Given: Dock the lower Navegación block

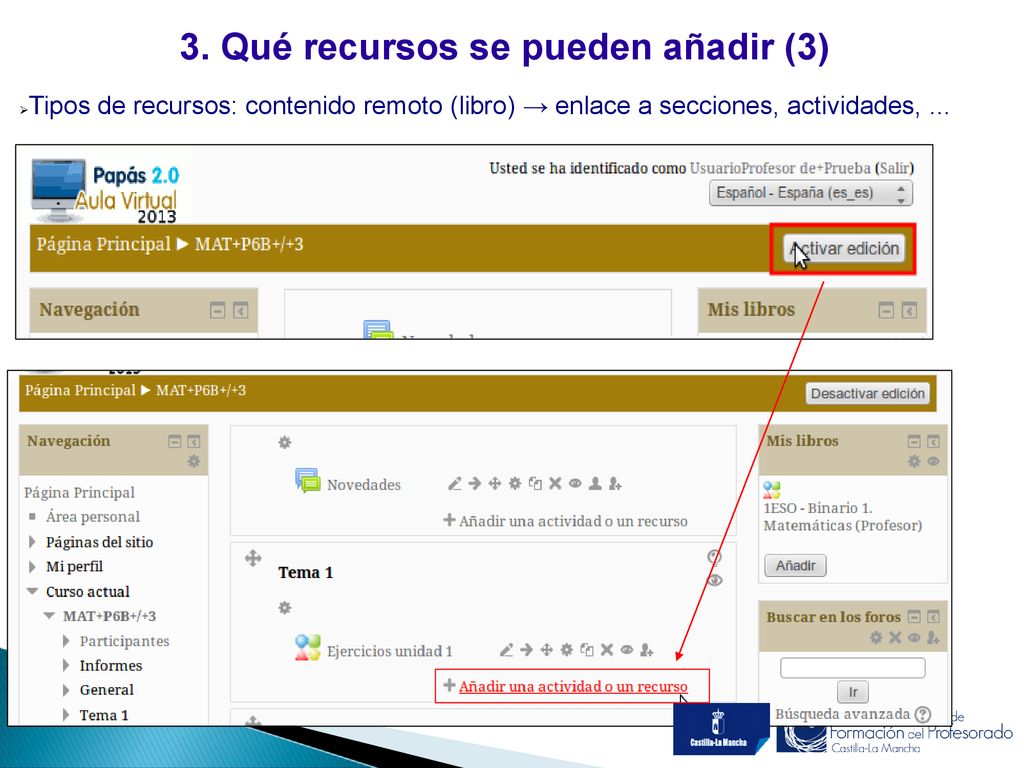Looking at the screenshot, I should pyautogui.click(x=194, y=441).
